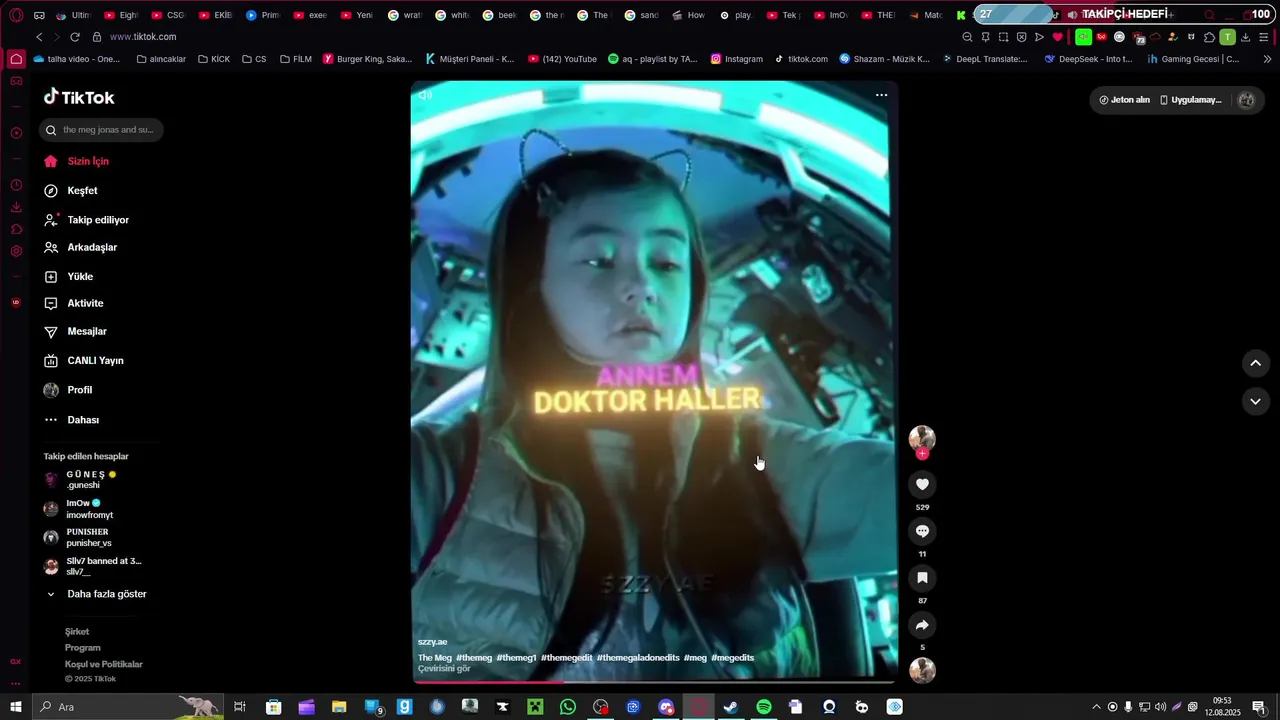Viewport: 1280px width, 720px height.
Task: Click the Uygulamayı button
Action: pos(1191,100)
